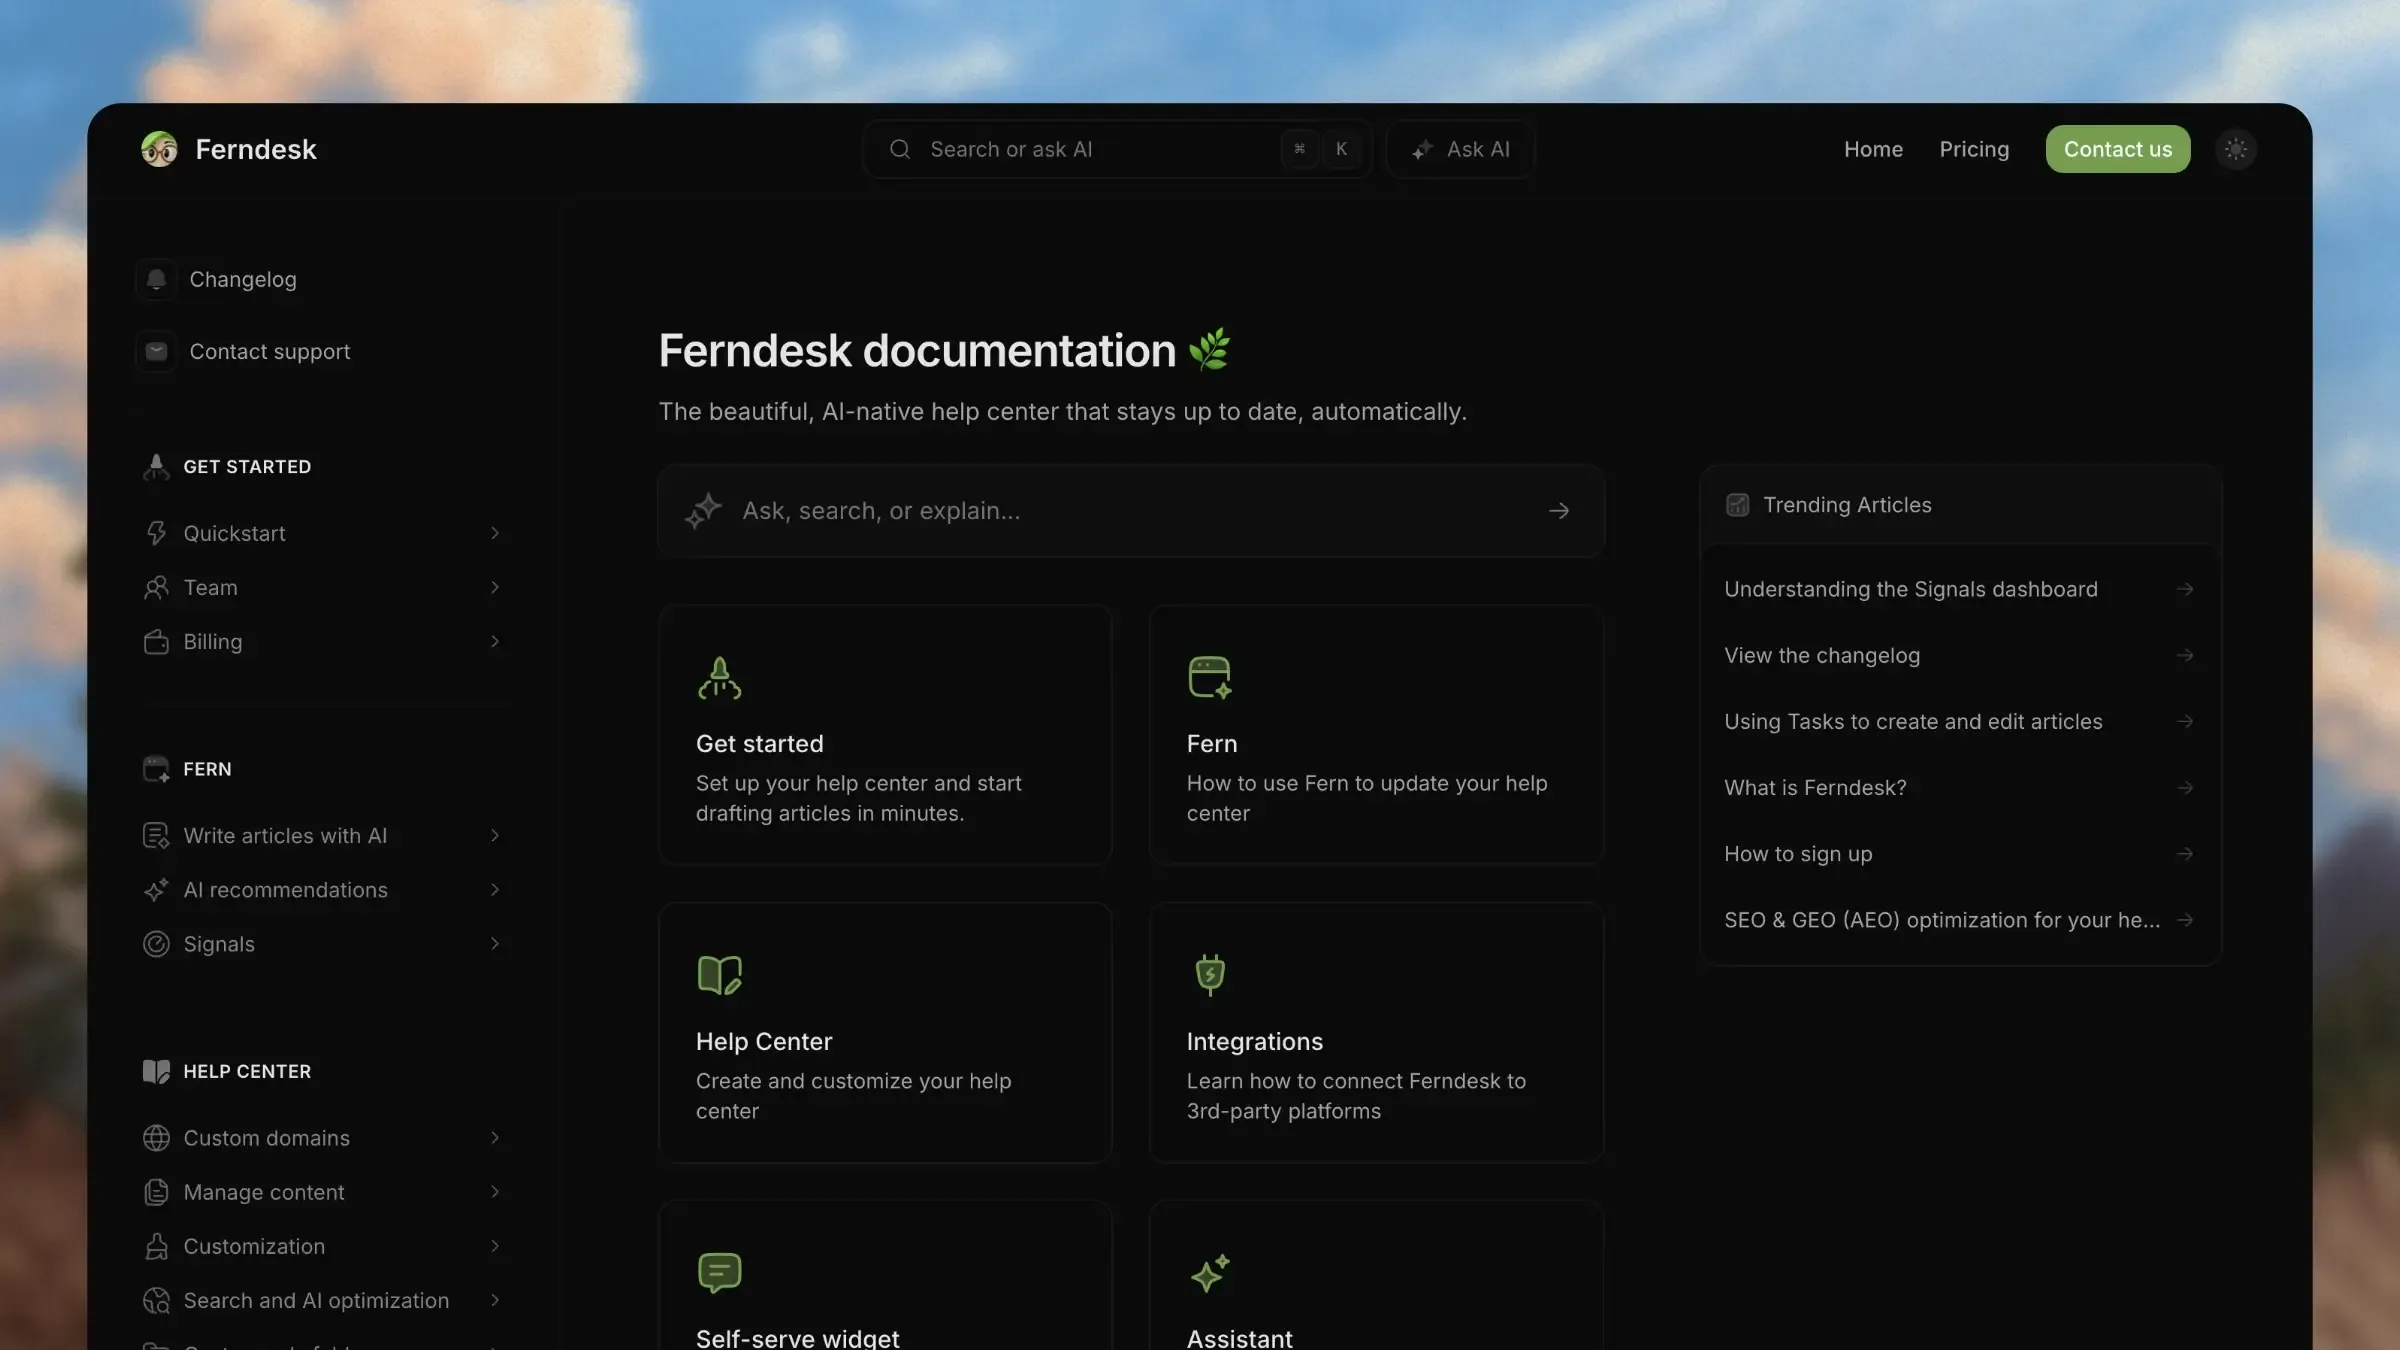Click the Integrations plug icon
Screen dimensions: 2400x1350
1210,974
